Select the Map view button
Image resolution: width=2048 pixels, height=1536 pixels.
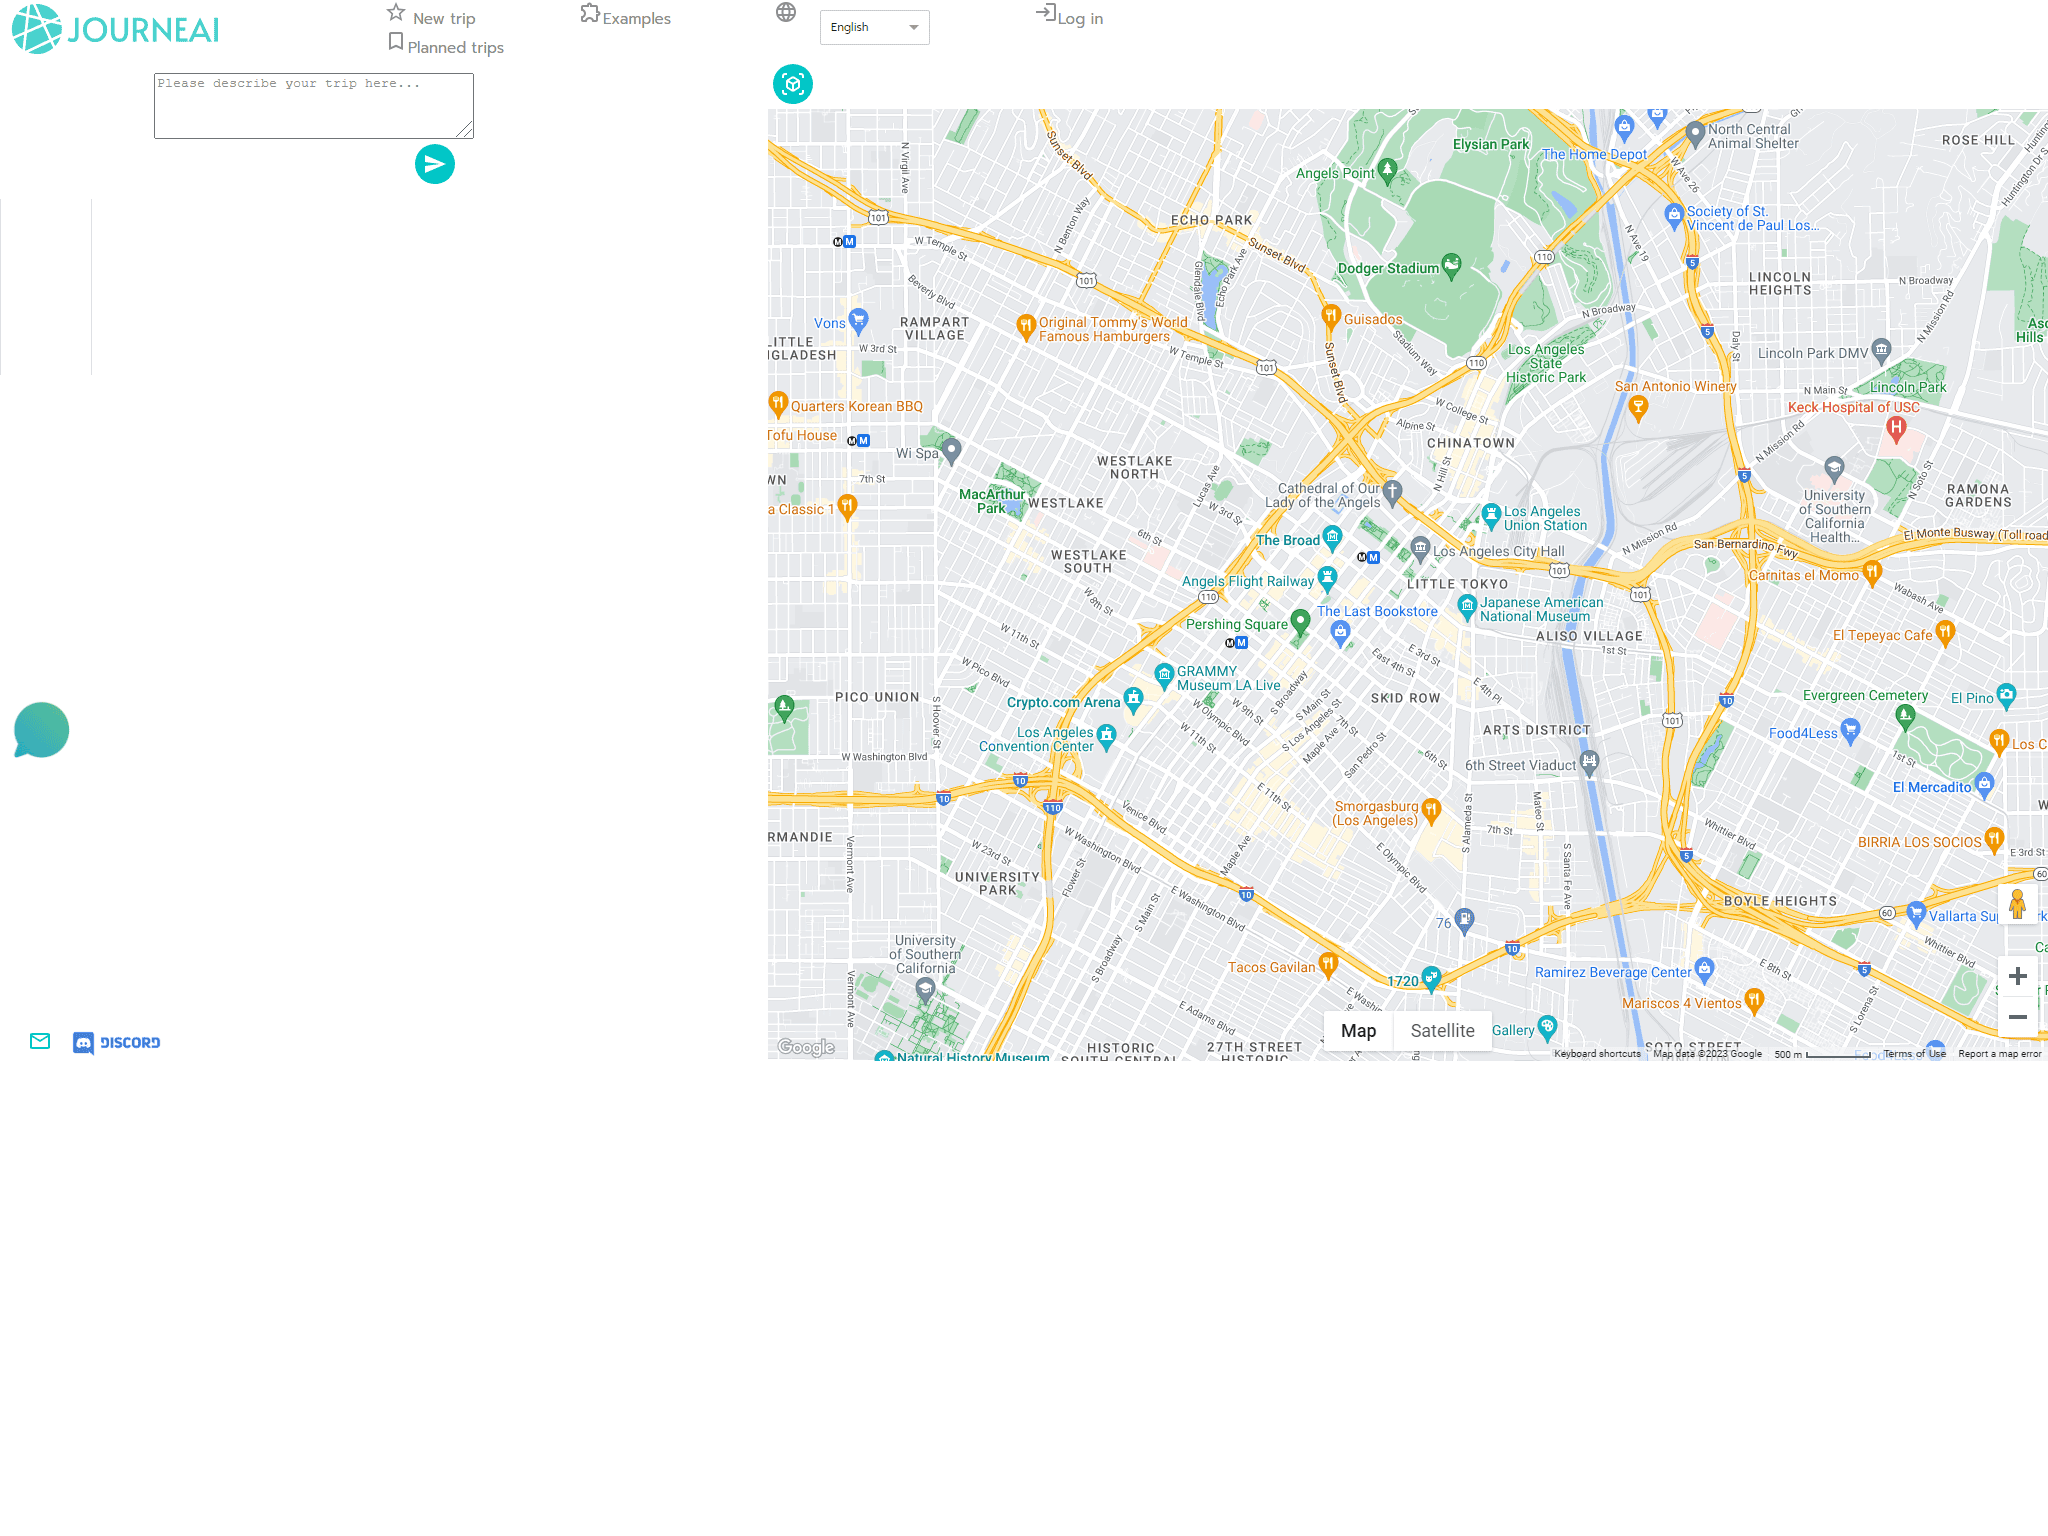point(1358,1031)
